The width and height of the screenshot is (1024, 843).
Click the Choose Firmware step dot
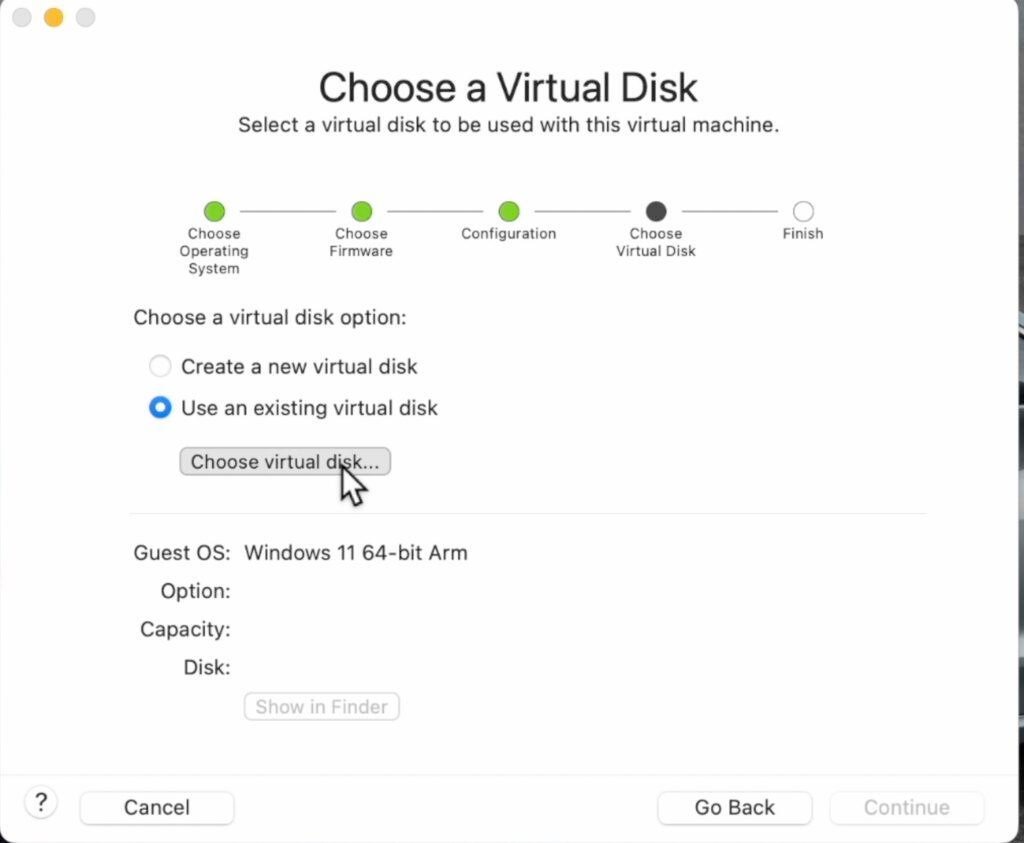coord(361,211)
